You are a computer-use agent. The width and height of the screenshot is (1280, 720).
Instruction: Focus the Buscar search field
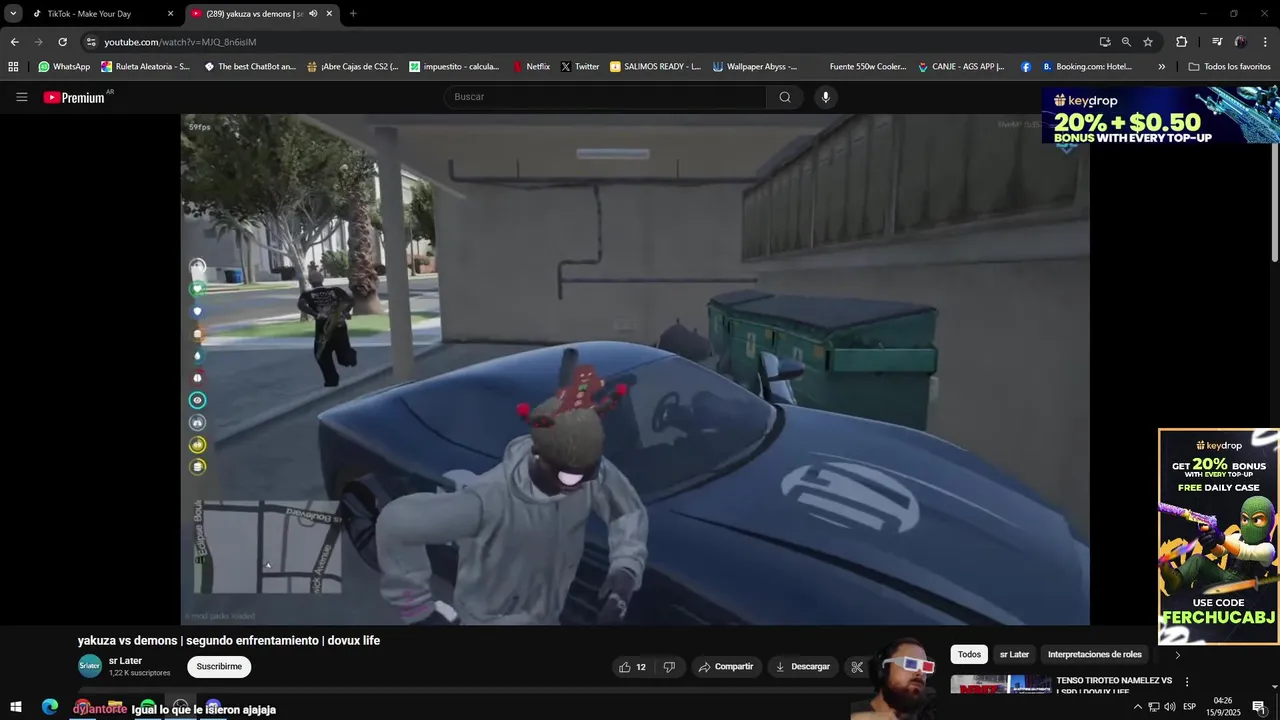[605, 97]
